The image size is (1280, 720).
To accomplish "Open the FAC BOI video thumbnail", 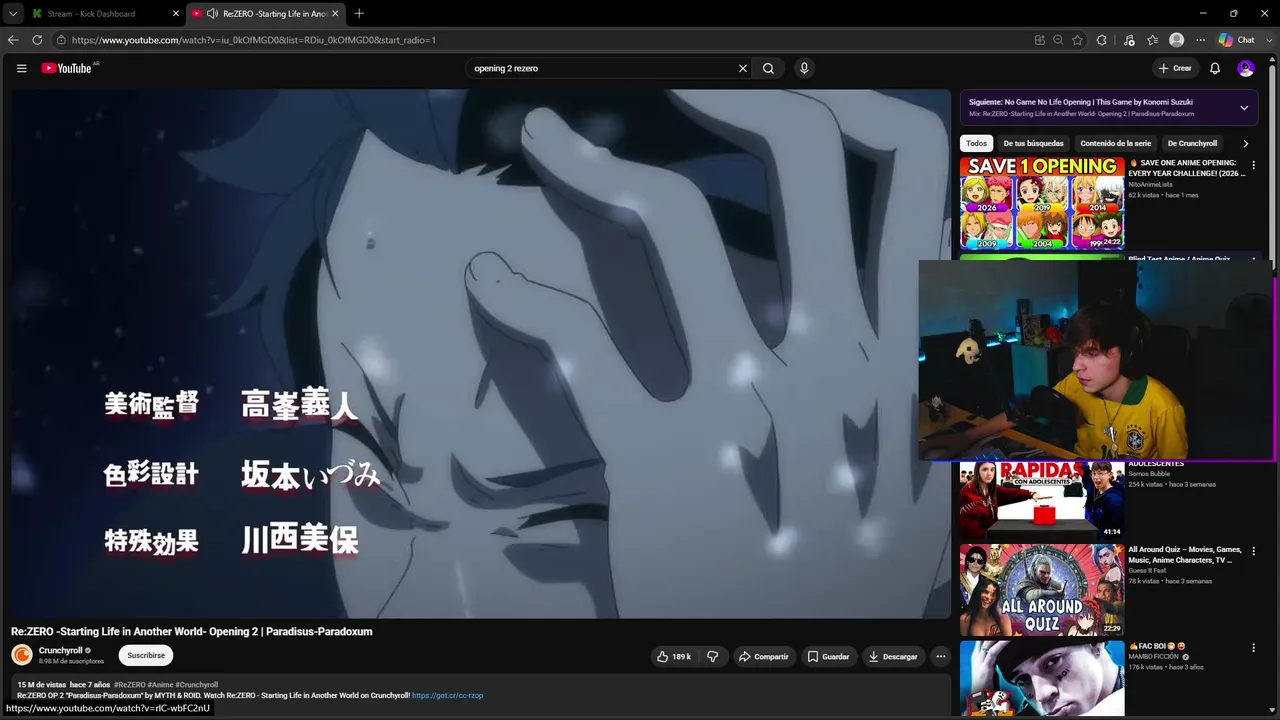I will click(1042, 678).
